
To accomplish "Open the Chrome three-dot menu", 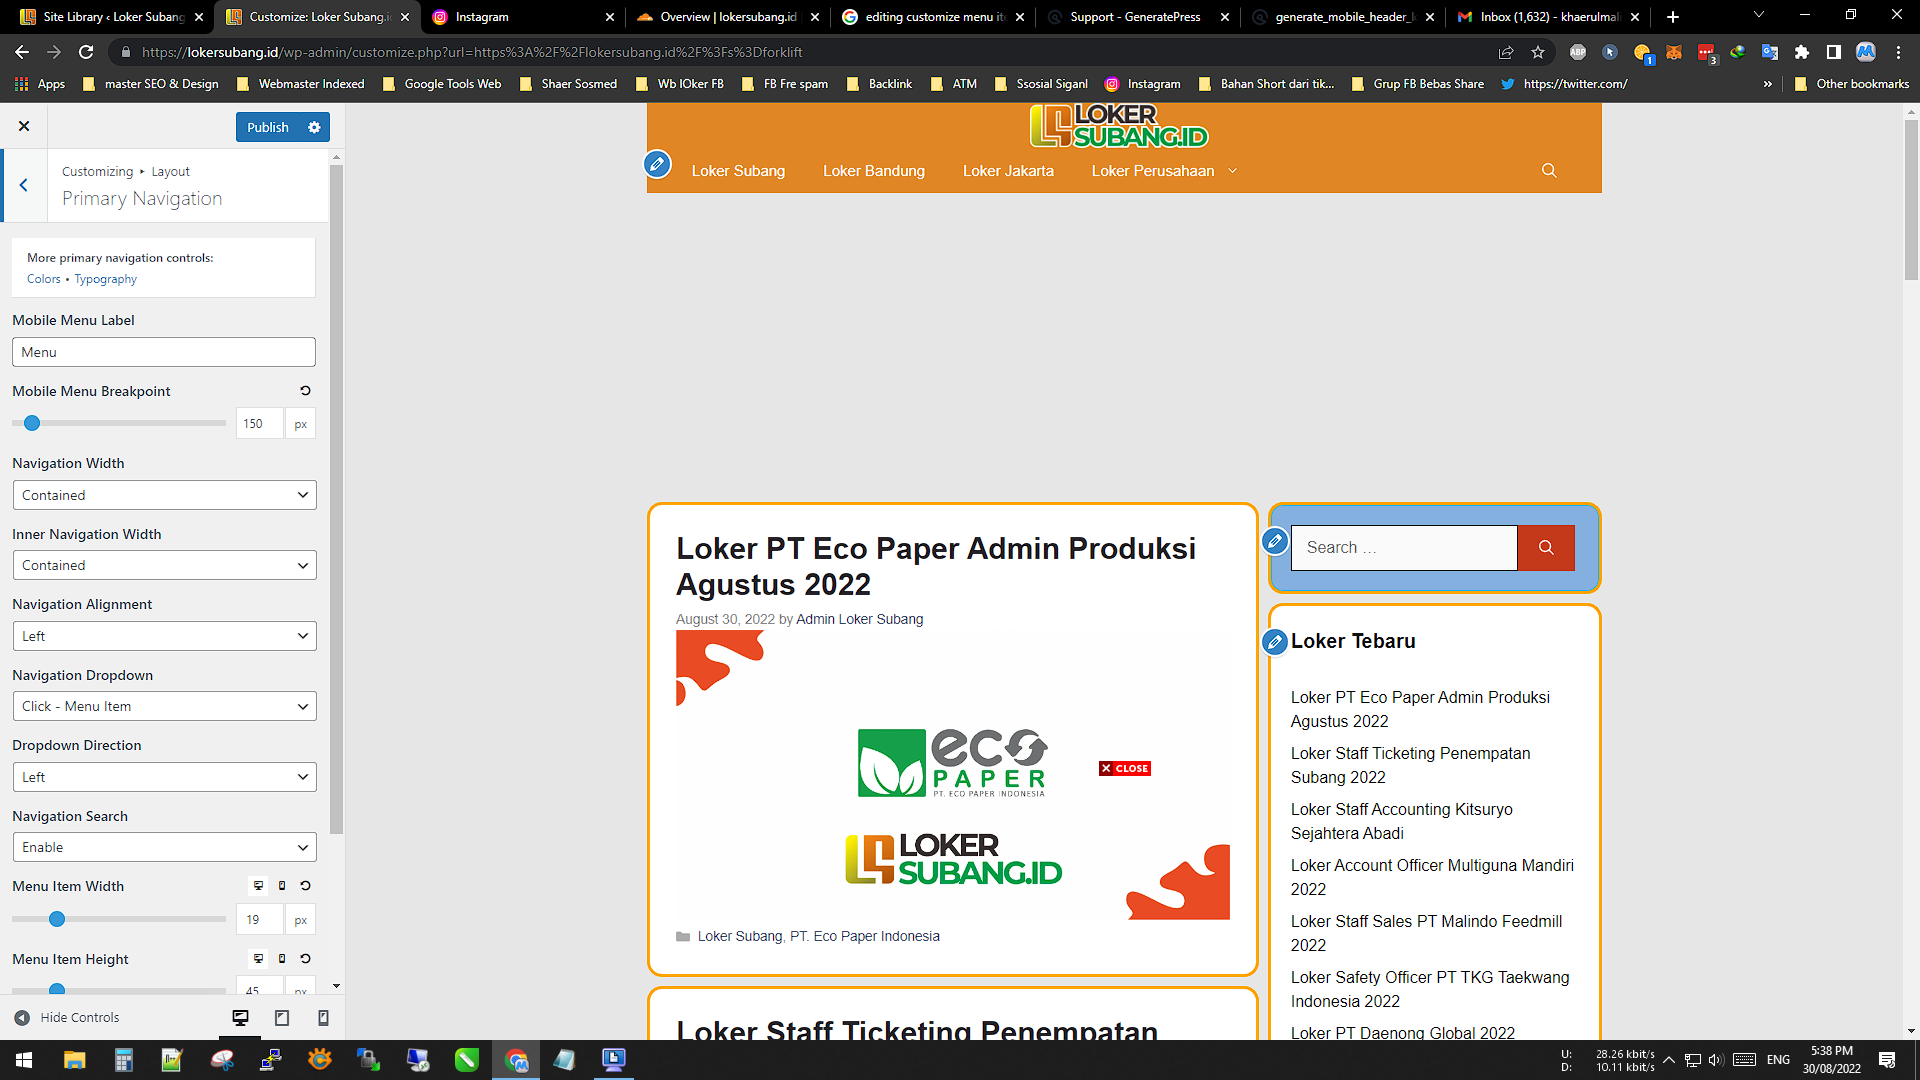I will tap(1898, 52).
